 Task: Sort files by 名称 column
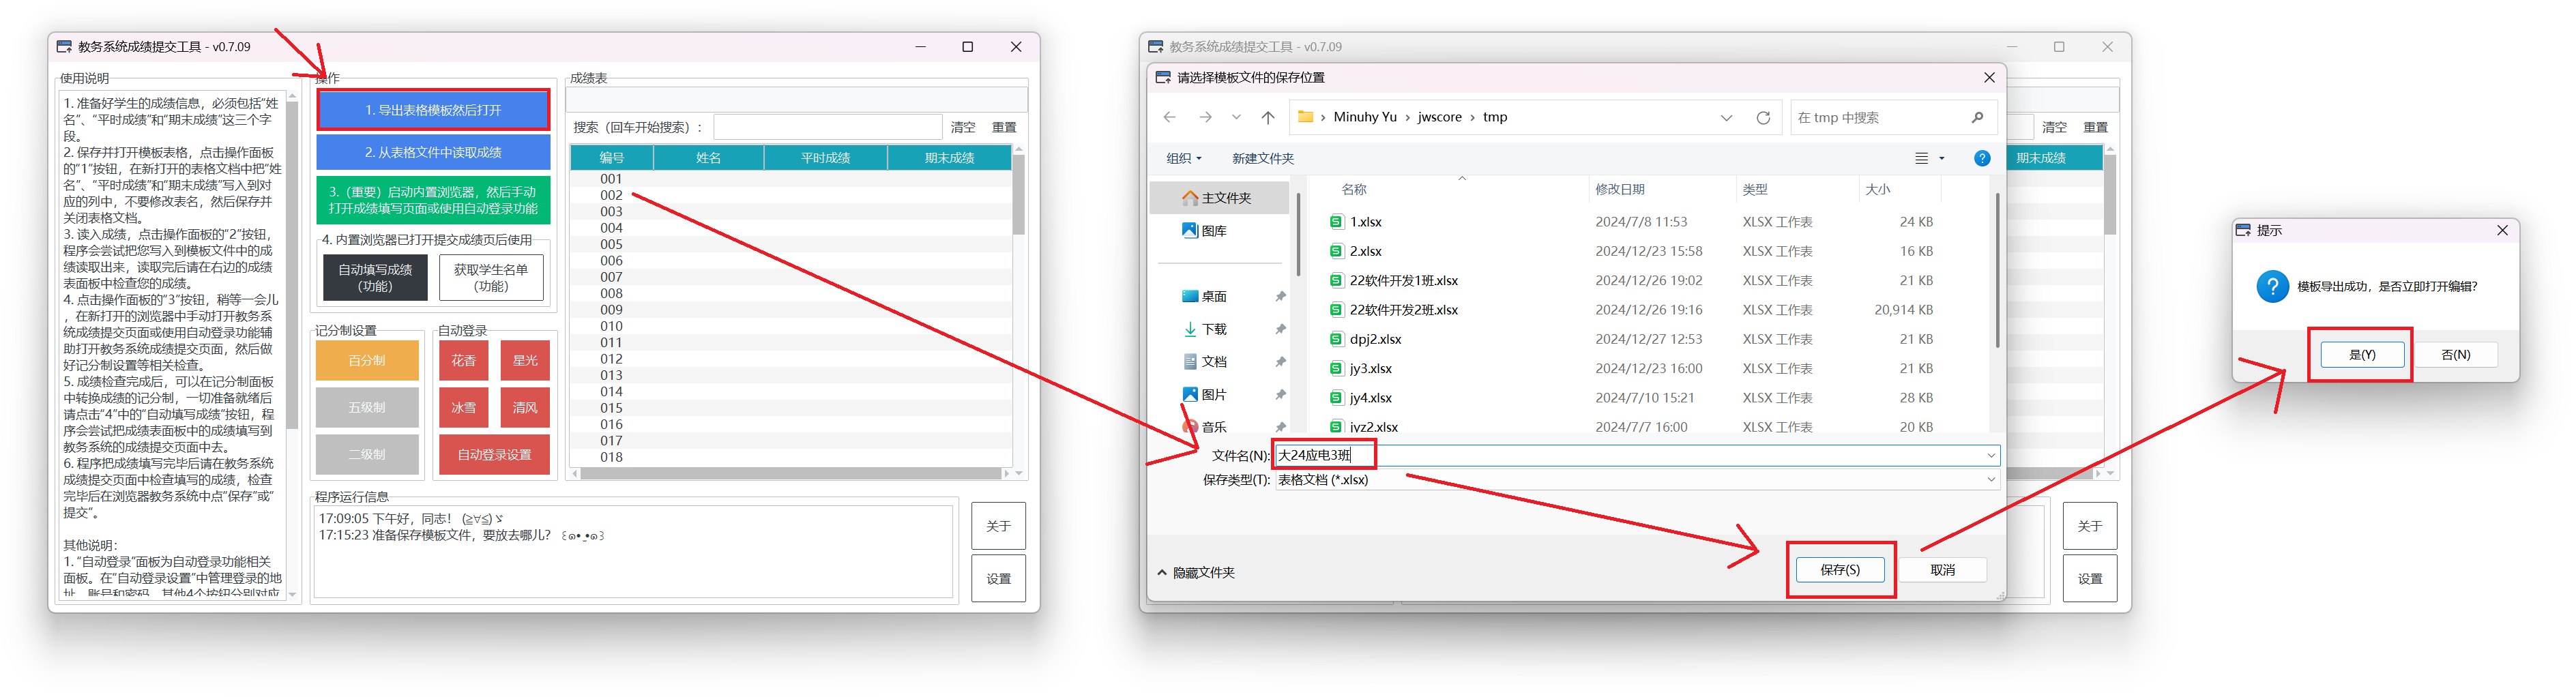[1354, 190]
